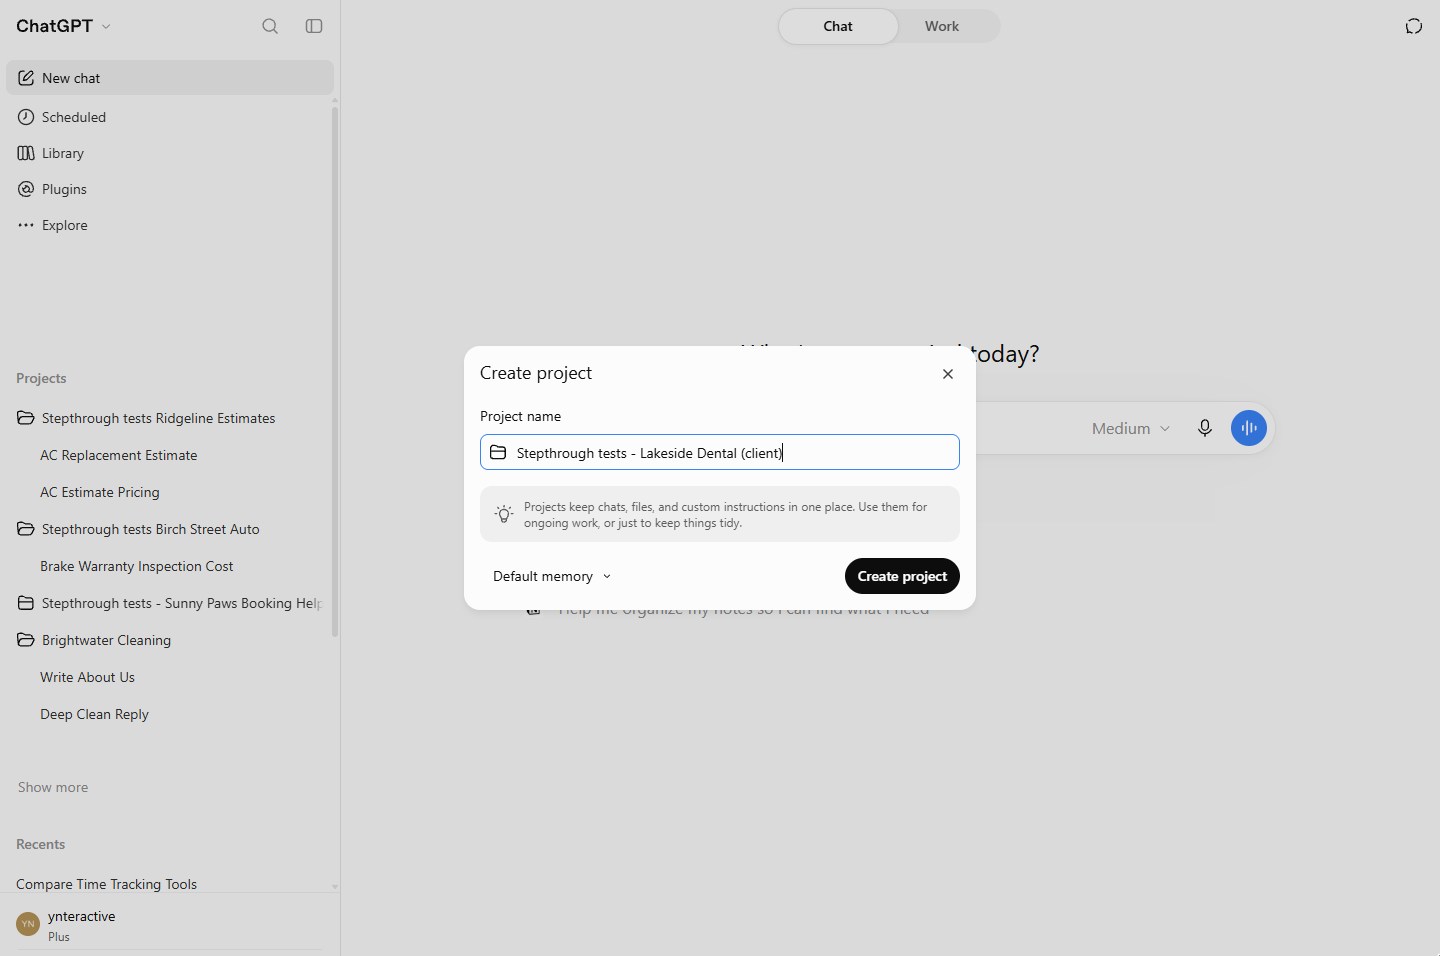Start voice mode with blue waveform button

click(1249, 428)
